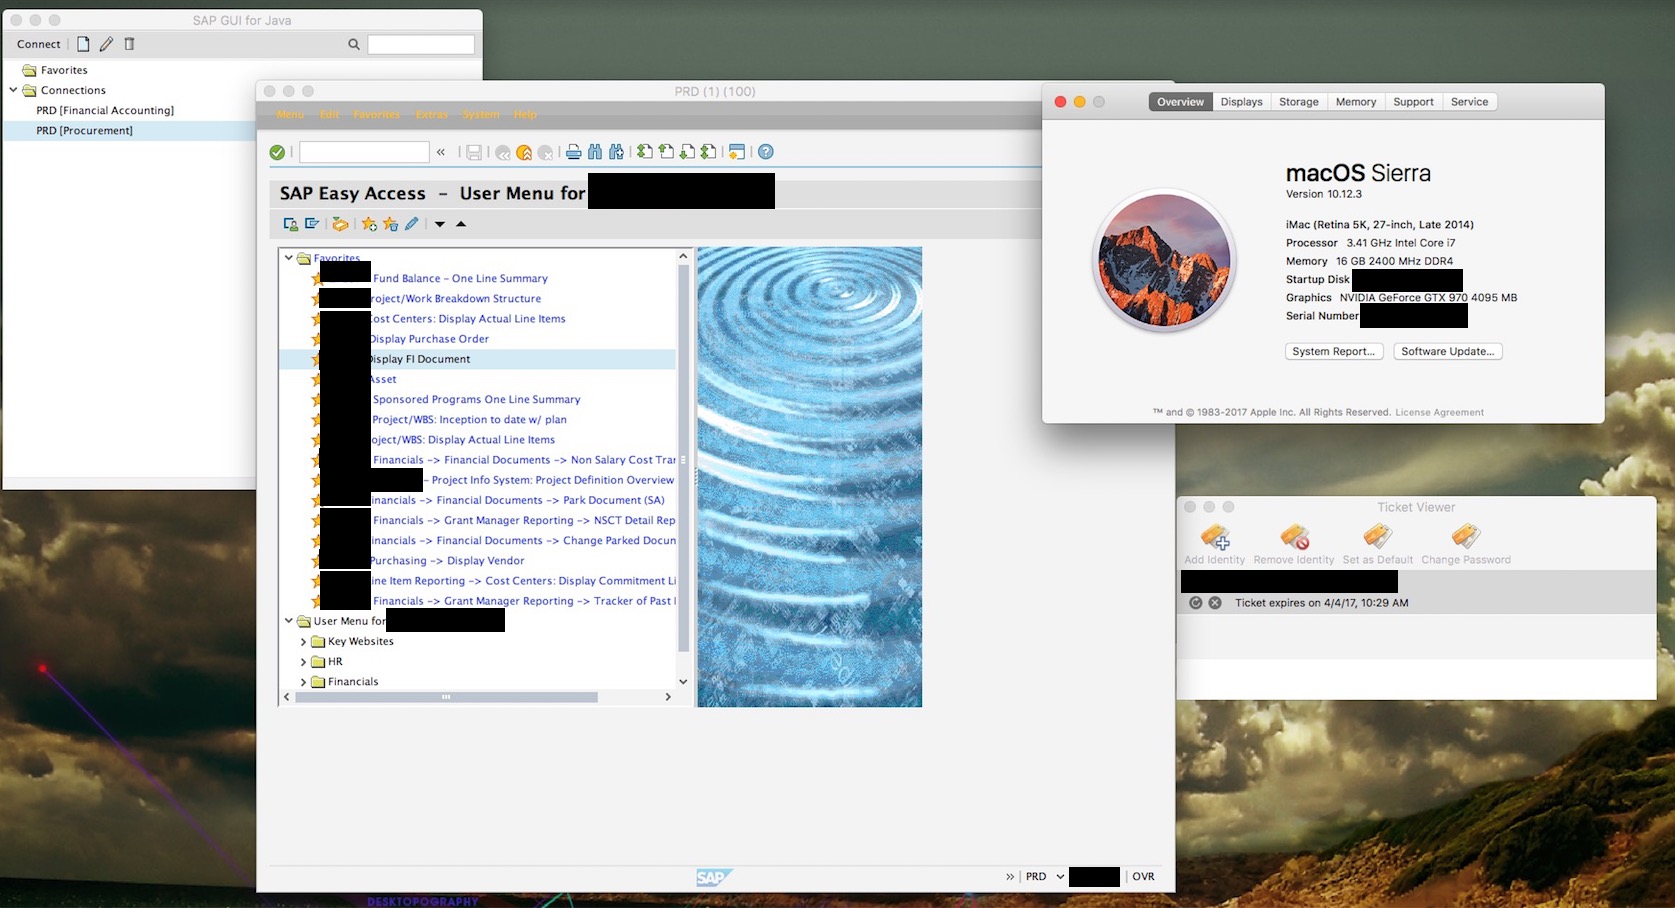
Task: Click the System Report button
Action: tap(1334, 352)
